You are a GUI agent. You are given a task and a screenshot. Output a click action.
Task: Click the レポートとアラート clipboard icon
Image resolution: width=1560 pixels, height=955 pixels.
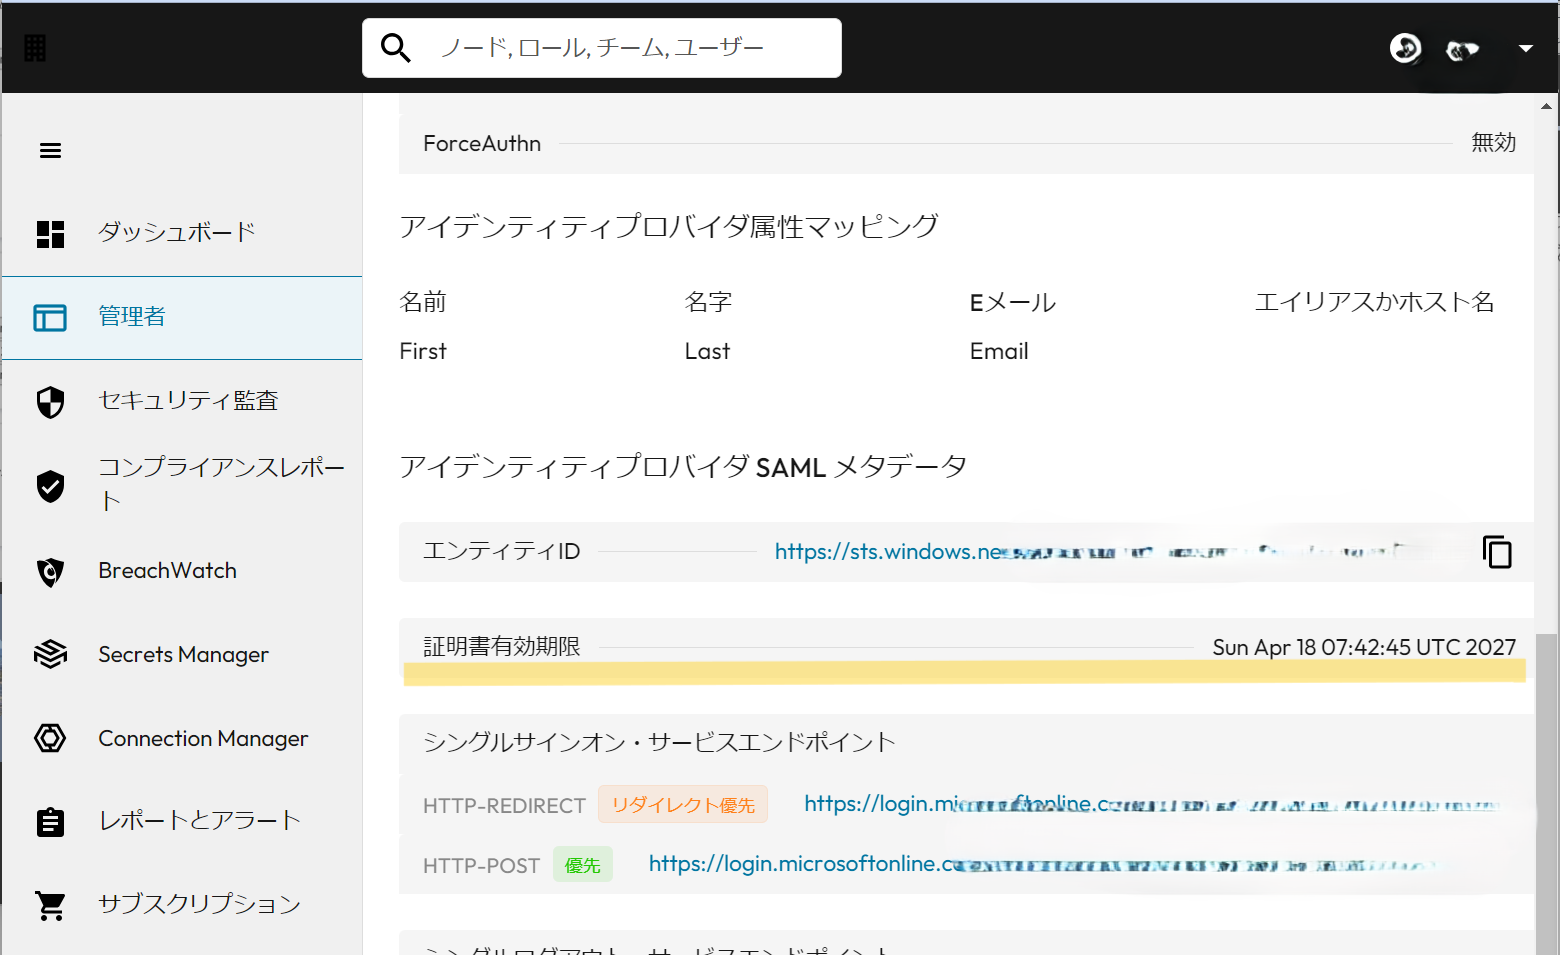[x=50, y=822]
